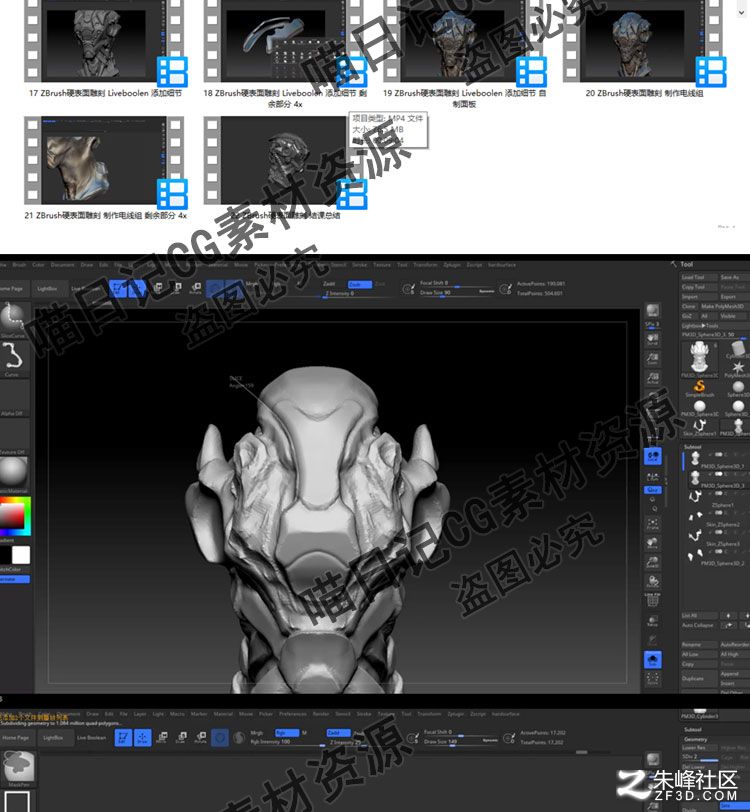Screen dimensions: 750x812
Task: Click the Xpose icon on right shelf
Action: pos(653,678)
